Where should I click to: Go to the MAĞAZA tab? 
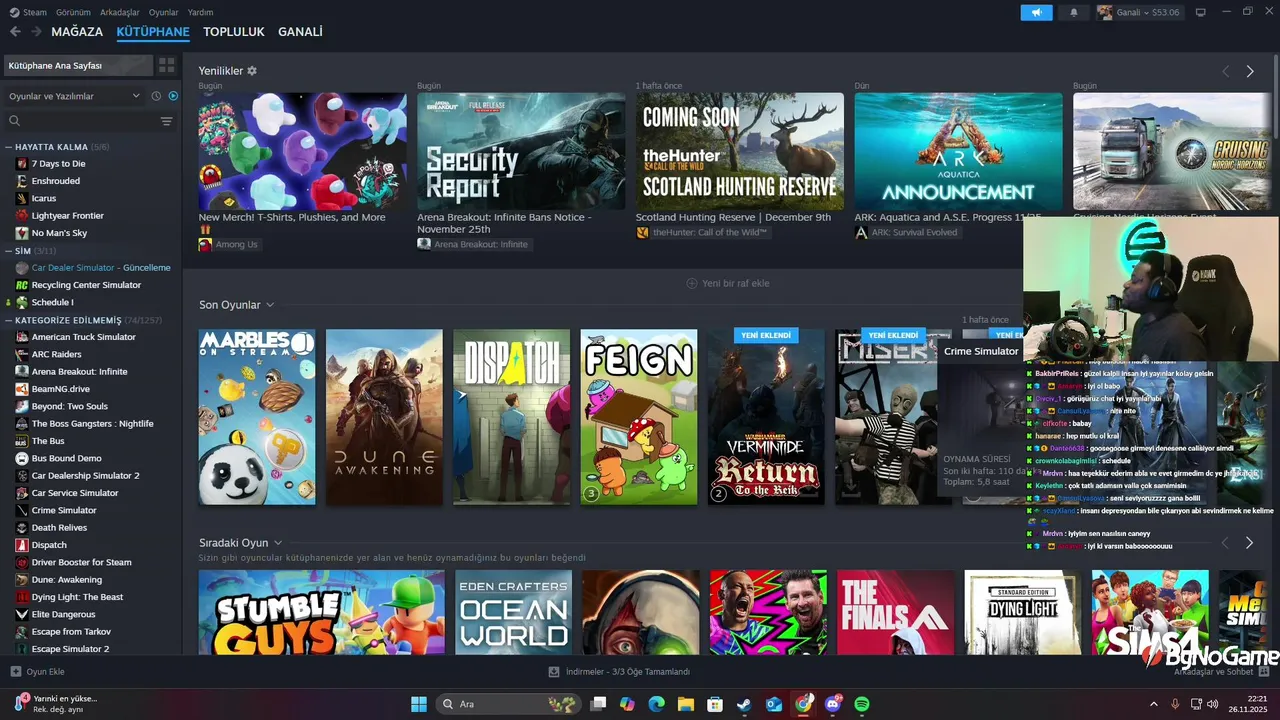click(77, 32)
